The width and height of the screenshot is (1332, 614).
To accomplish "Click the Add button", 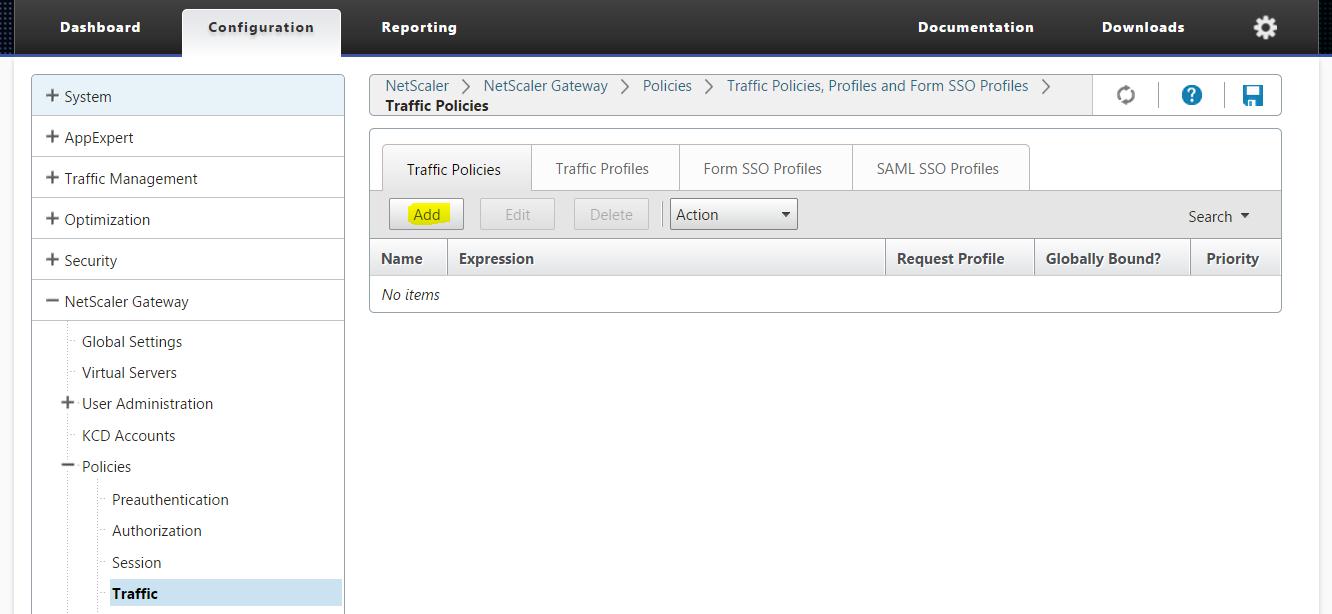I will click(426, 214).
